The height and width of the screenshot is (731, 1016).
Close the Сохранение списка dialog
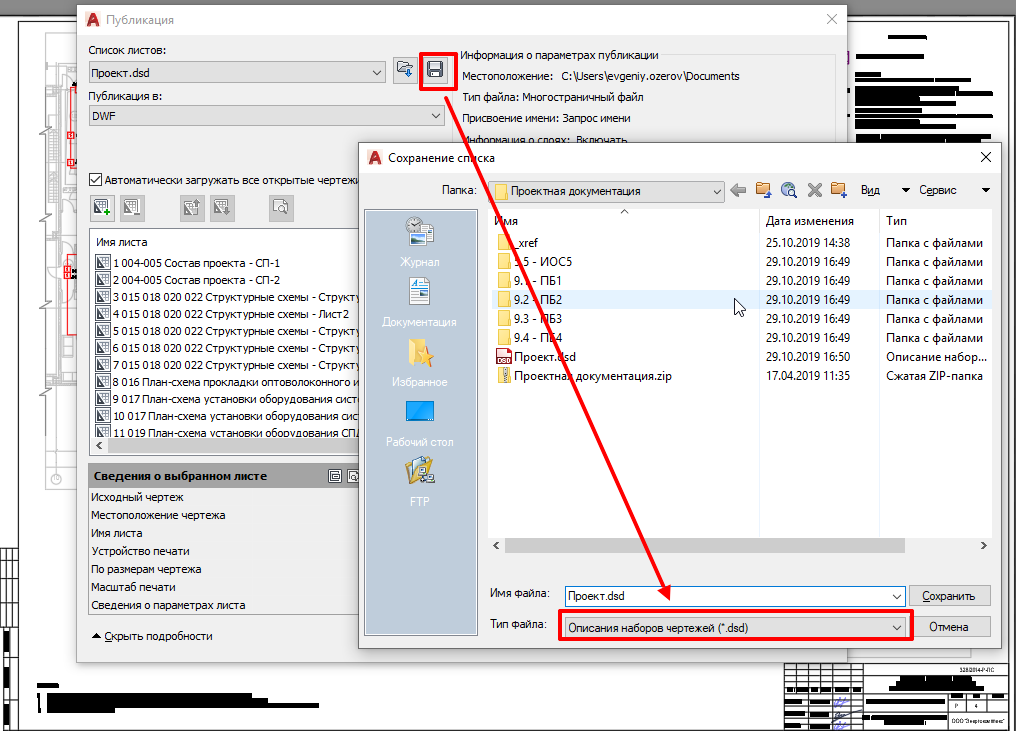pos(986,157)
